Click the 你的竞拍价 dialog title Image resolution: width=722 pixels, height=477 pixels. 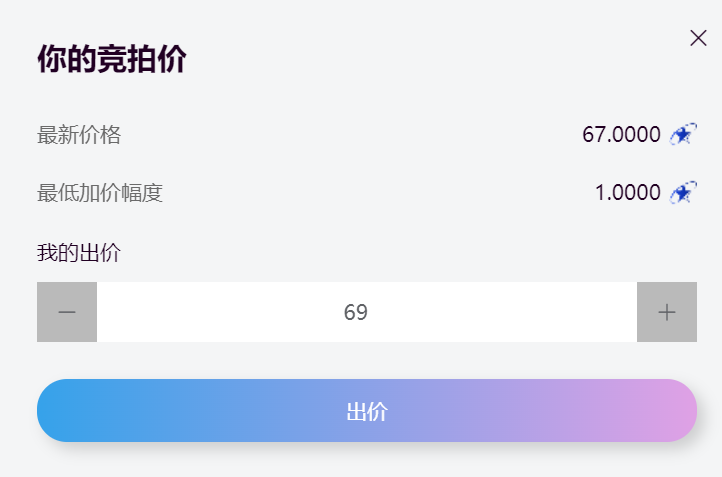click(x=112, y=59)
